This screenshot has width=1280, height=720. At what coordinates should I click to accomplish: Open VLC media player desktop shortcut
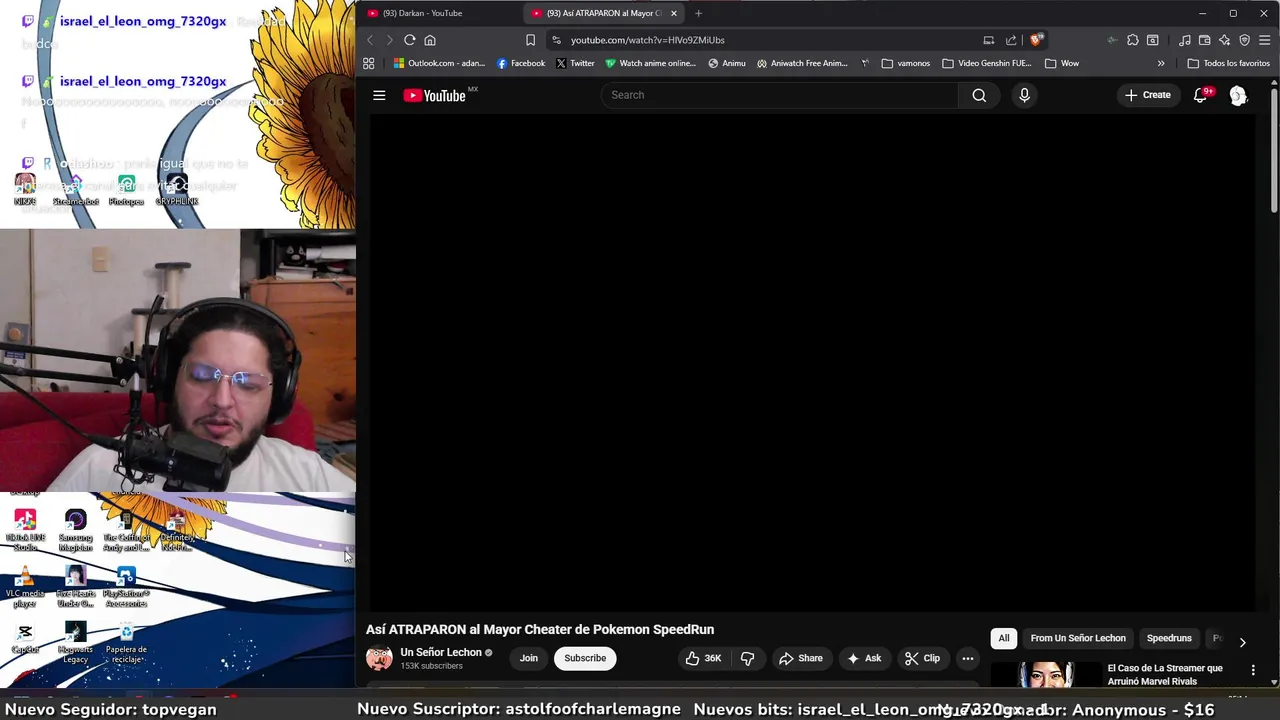pos(25,587)
